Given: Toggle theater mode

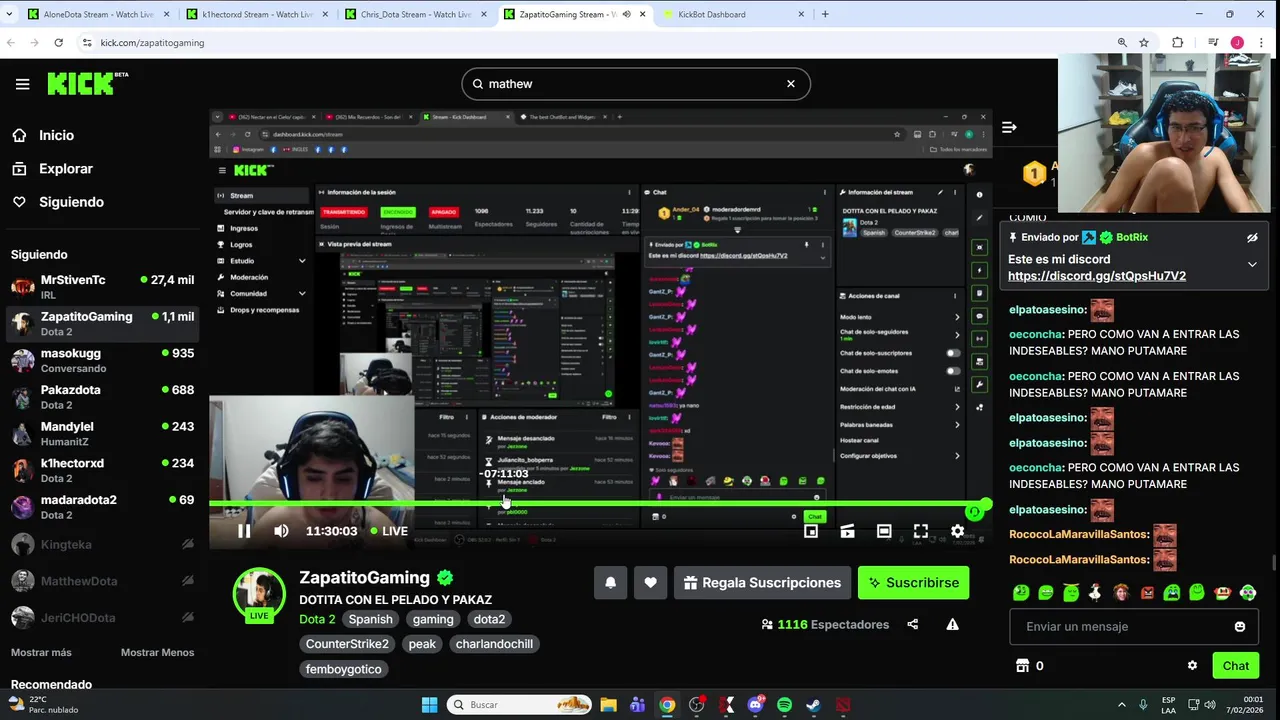Looking at the screenshot, I should click(884, 531).
